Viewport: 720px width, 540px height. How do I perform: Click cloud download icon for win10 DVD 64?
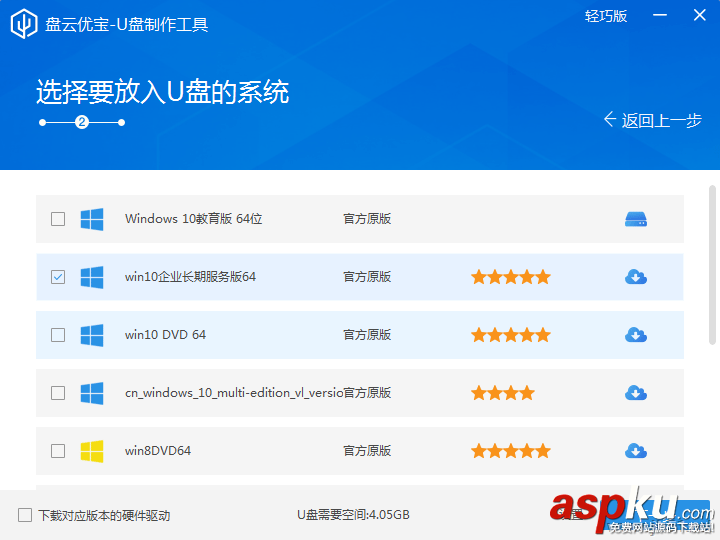pyautogui.click(x=636, y=335)
